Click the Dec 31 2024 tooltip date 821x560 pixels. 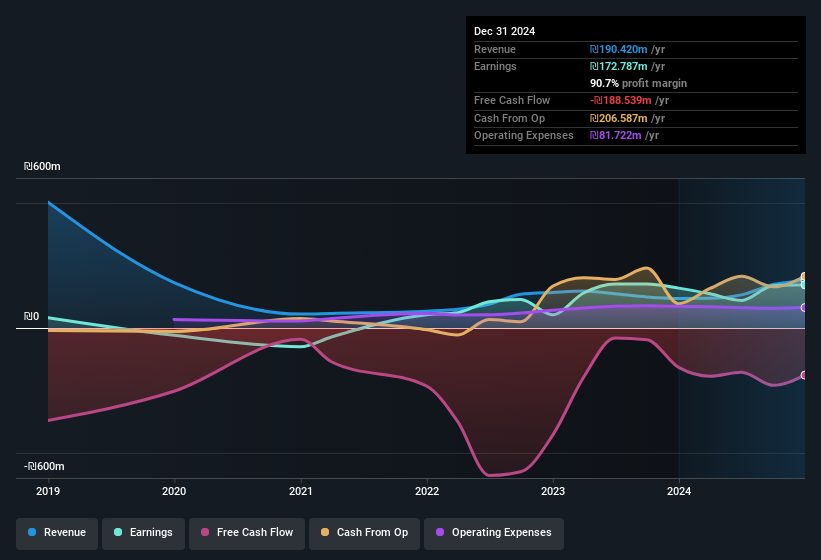pos(504,31)
